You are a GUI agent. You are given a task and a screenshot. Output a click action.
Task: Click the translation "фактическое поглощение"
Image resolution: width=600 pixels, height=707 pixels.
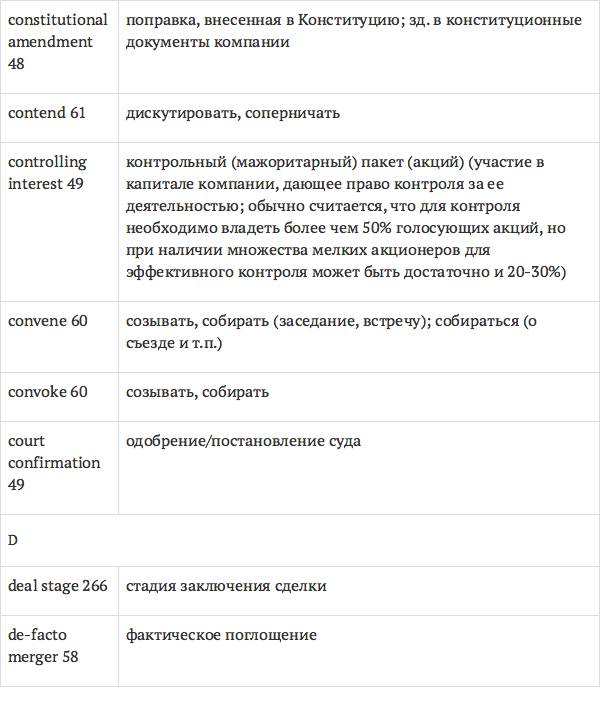(221, 635)
